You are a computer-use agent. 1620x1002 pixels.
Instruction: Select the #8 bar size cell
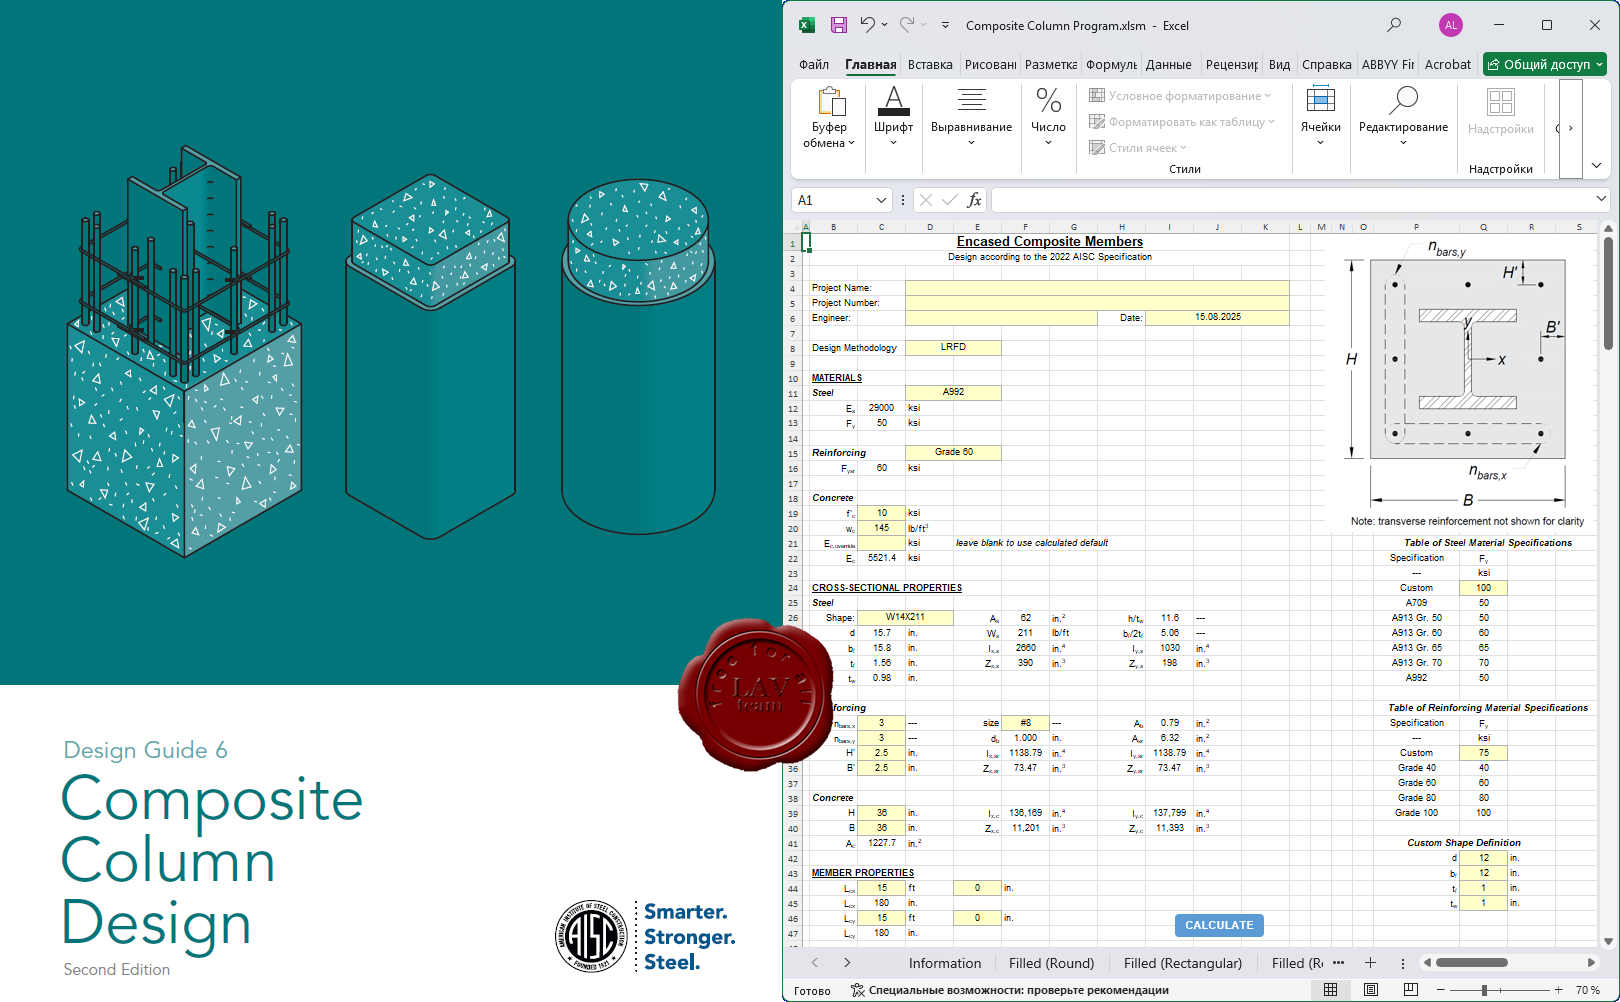coord(1025,723)
